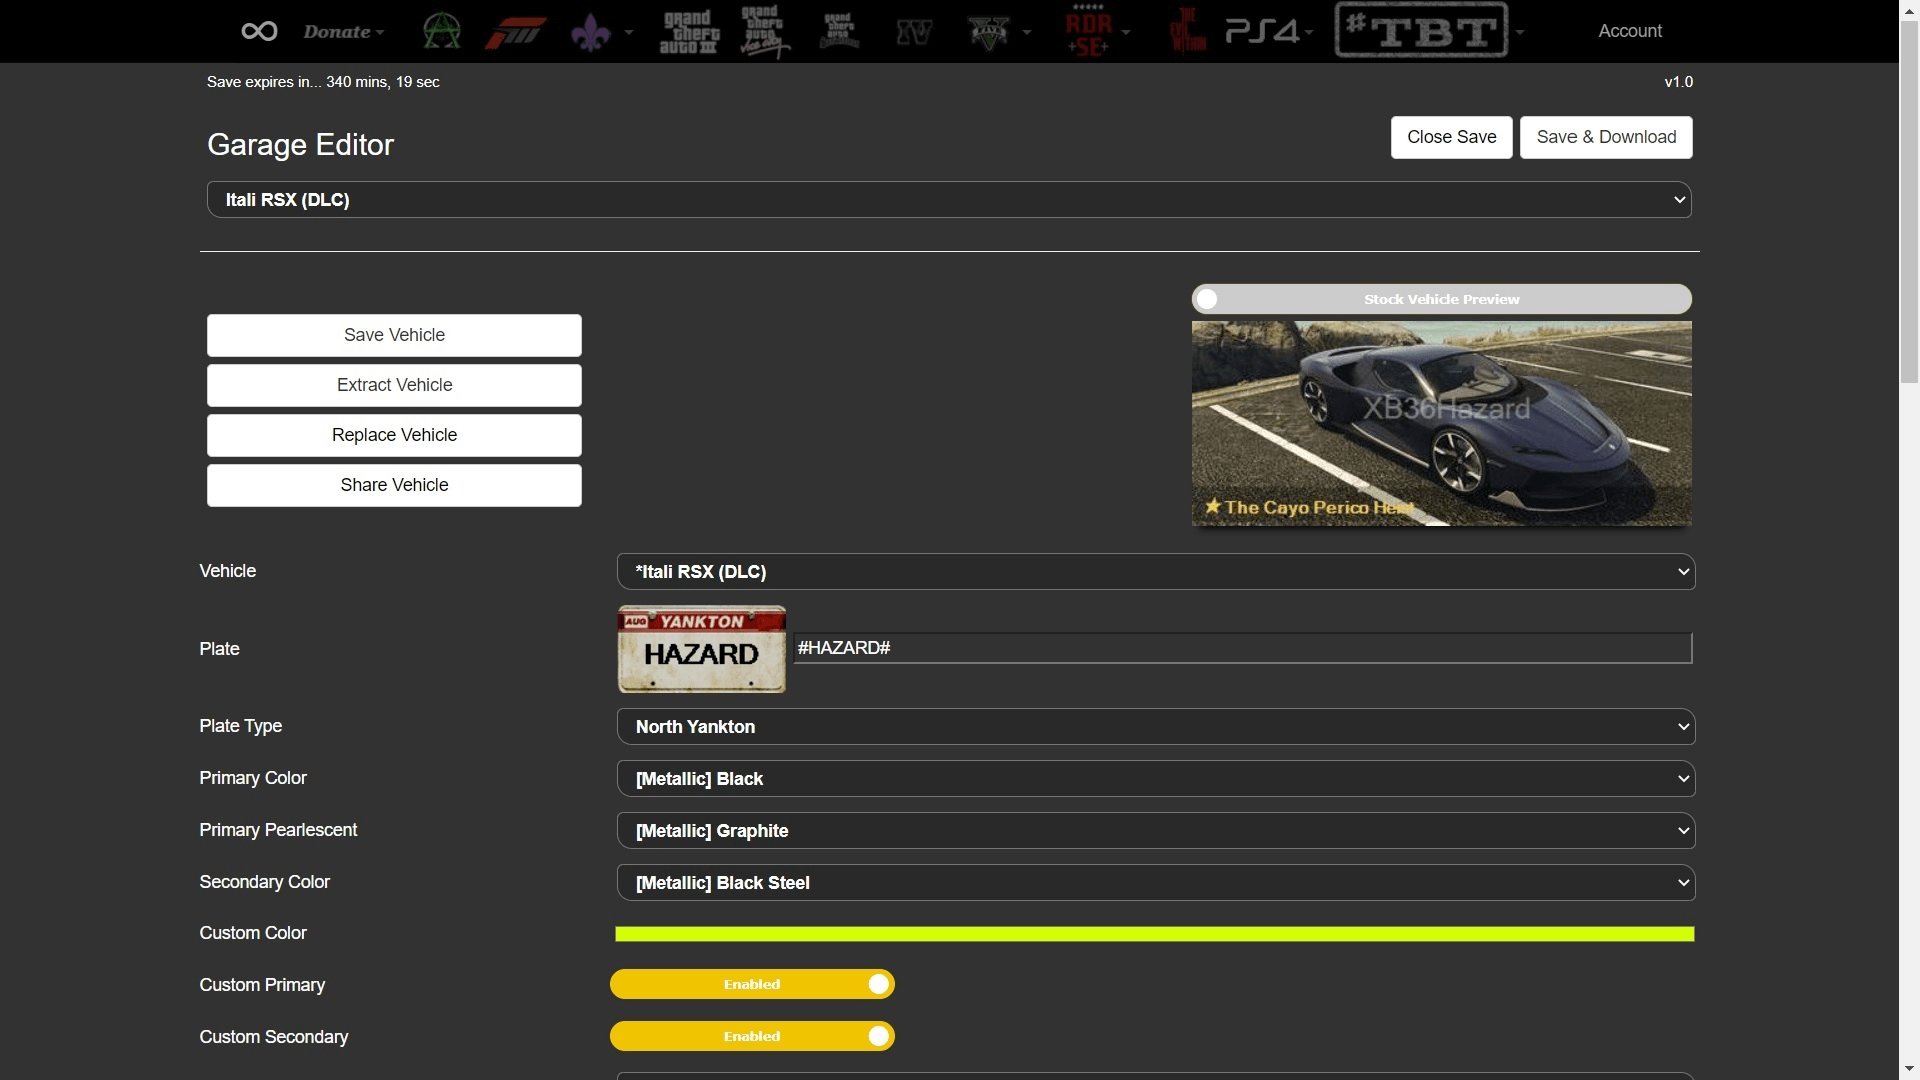
Task: Open the GTA V logo menu
Action: pyautogui.click(x=989, y=31)
